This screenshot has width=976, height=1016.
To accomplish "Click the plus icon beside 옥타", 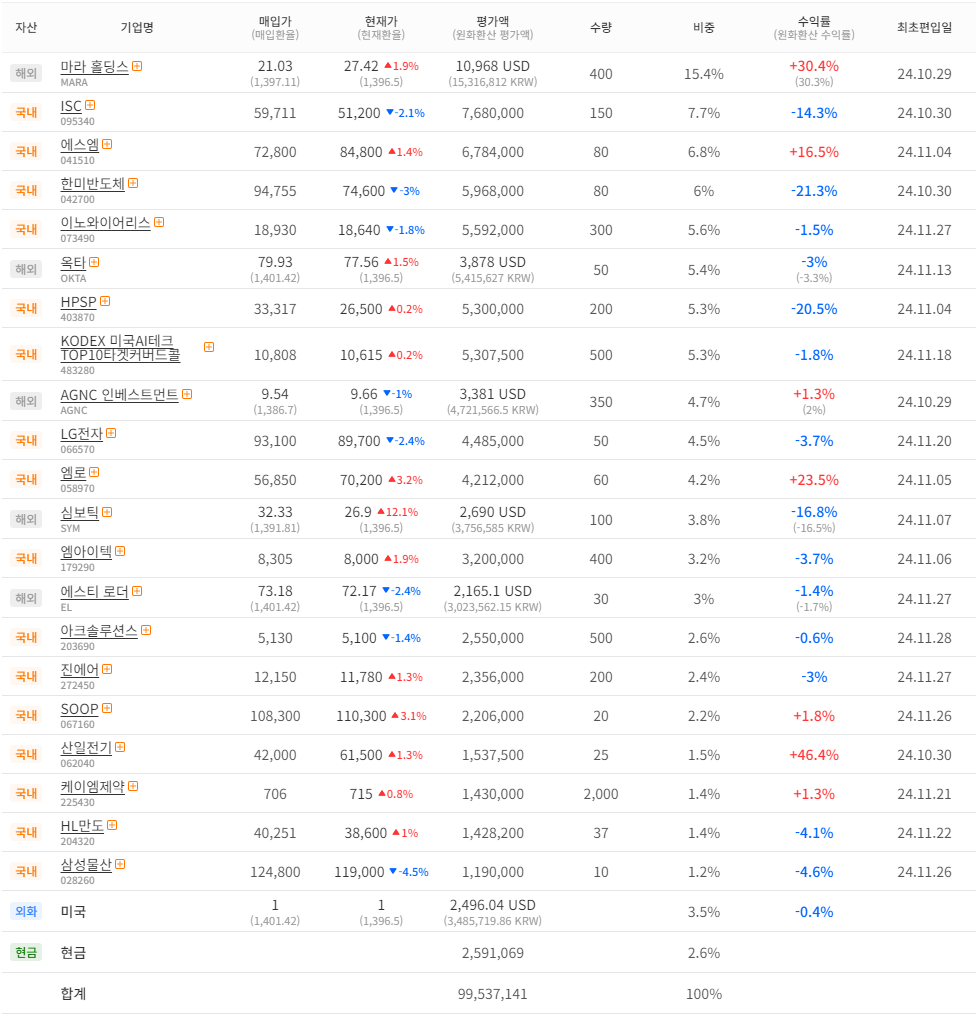I will pos(94,262).
